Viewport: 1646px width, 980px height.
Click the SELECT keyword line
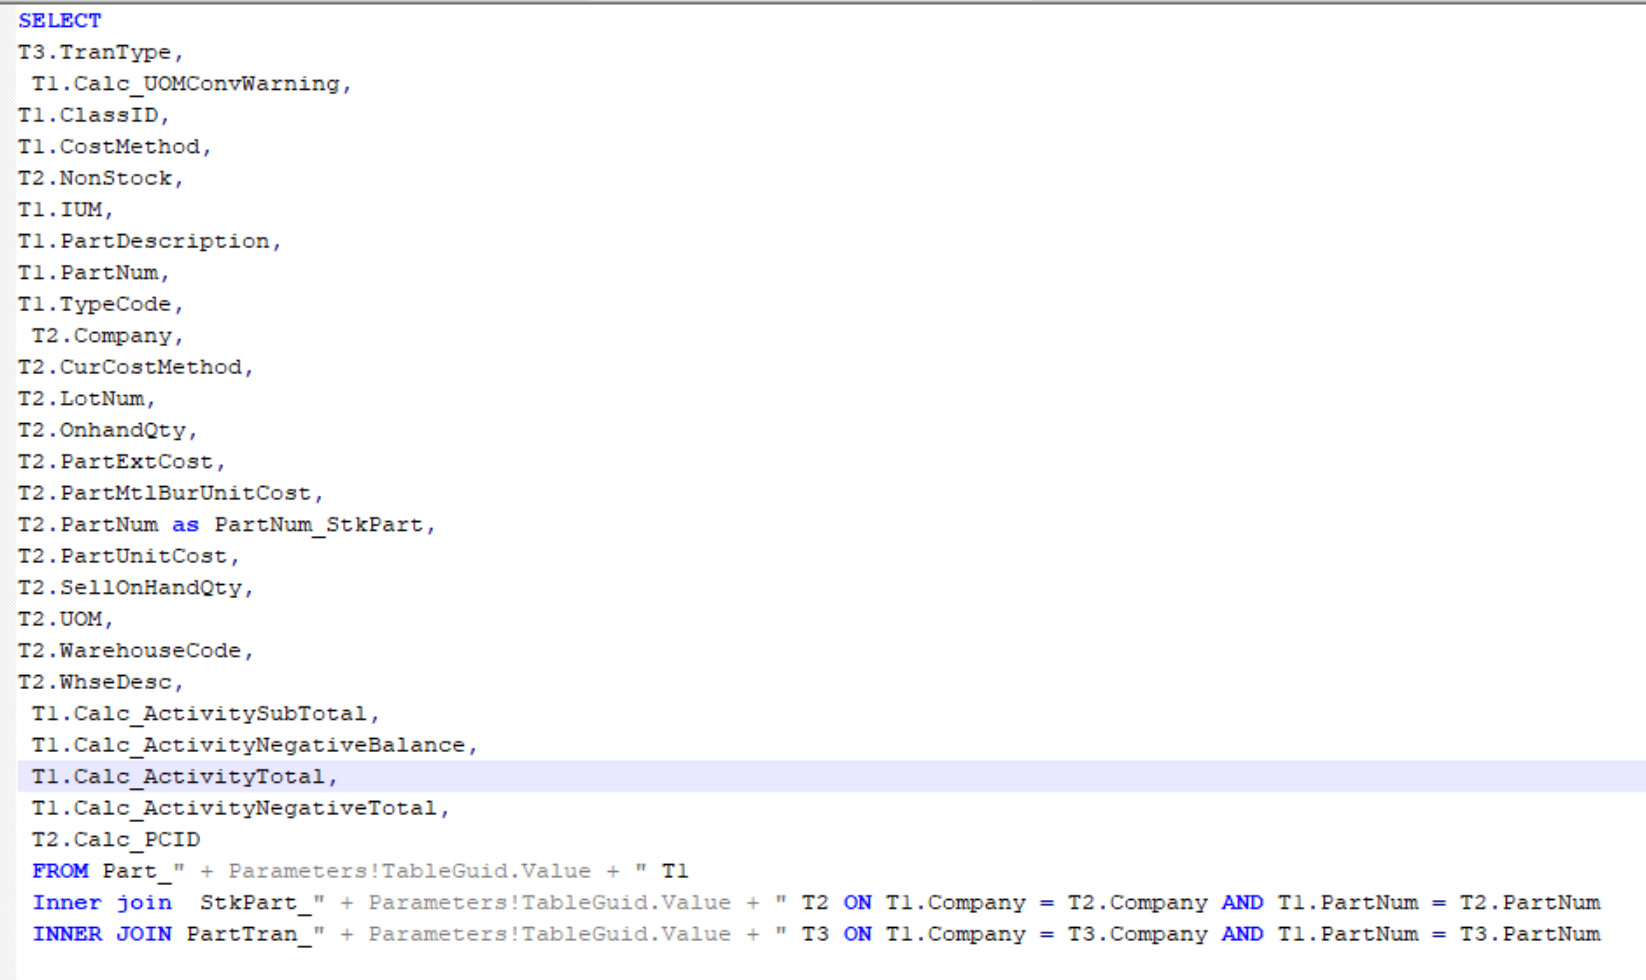pyautogui.click(x=60, y=20)
